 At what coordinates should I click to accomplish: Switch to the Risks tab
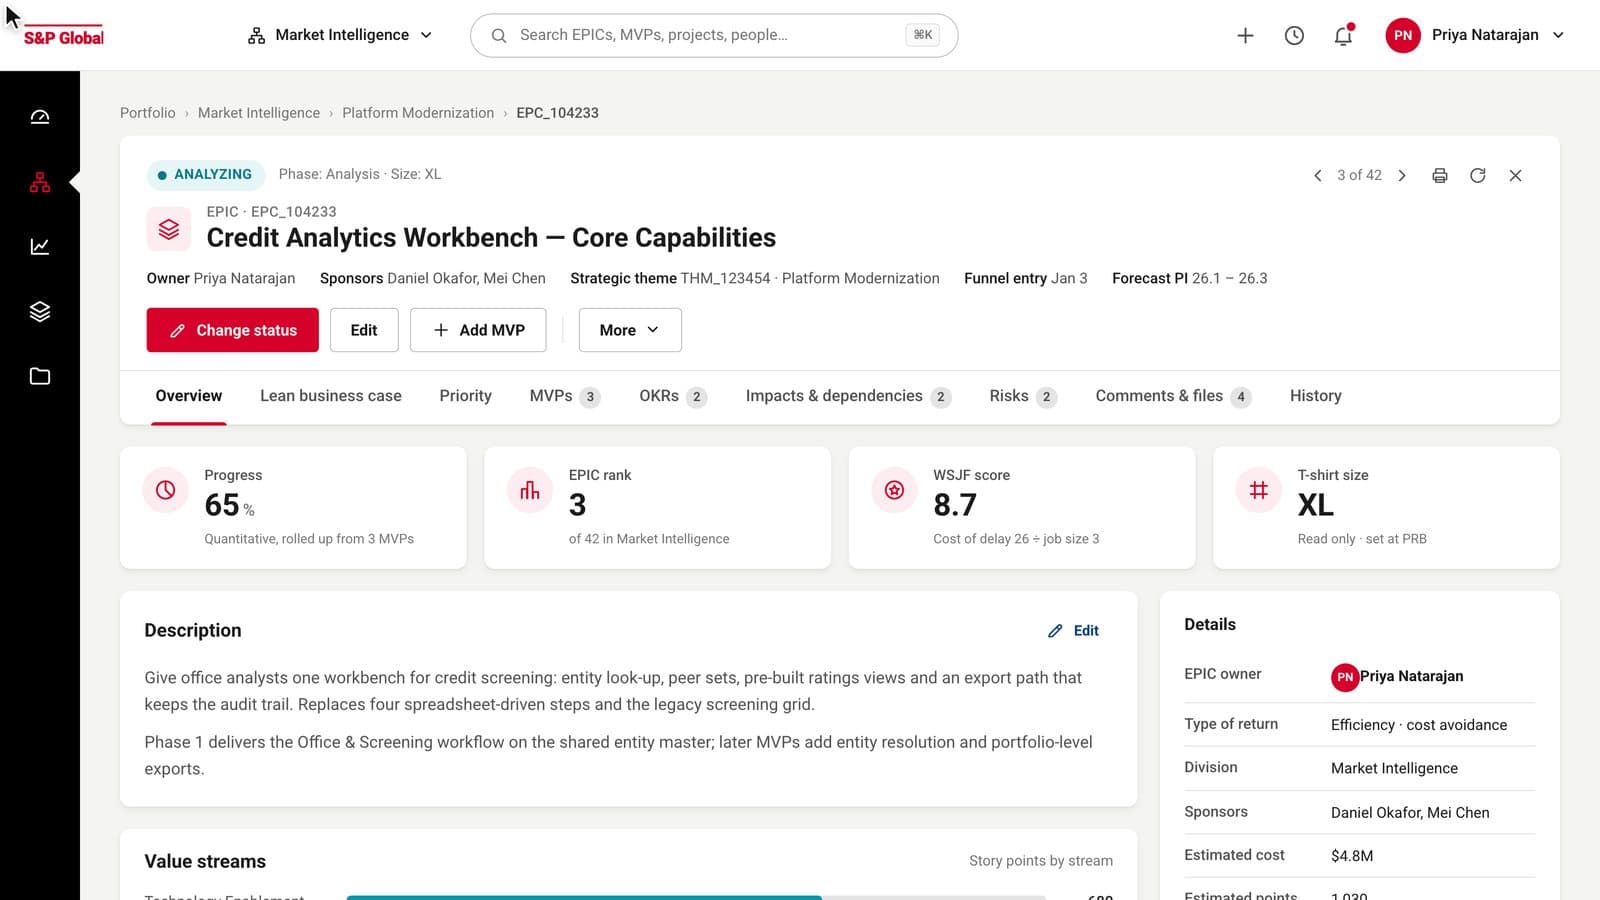coord(1023,396)
